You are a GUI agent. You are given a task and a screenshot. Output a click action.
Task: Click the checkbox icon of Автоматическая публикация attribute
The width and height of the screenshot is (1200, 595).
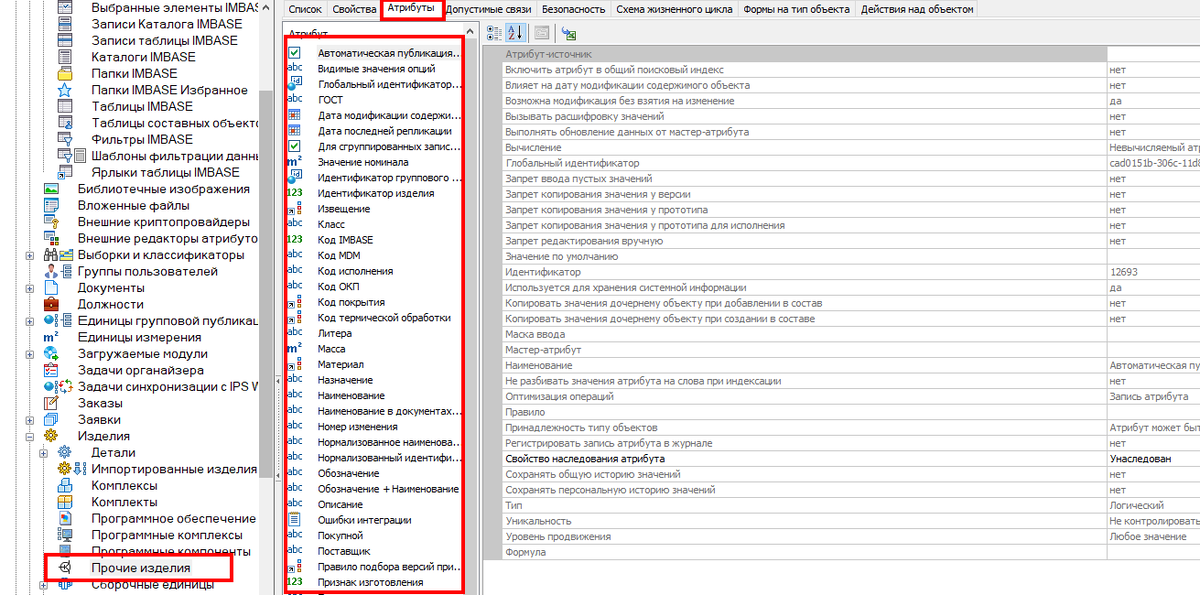click(x=294, y=52)
